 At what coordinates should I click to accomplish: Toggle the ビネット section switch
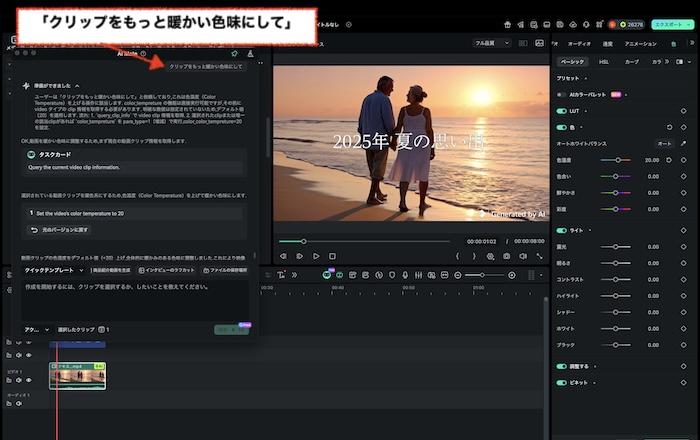[x=562, y=382]
